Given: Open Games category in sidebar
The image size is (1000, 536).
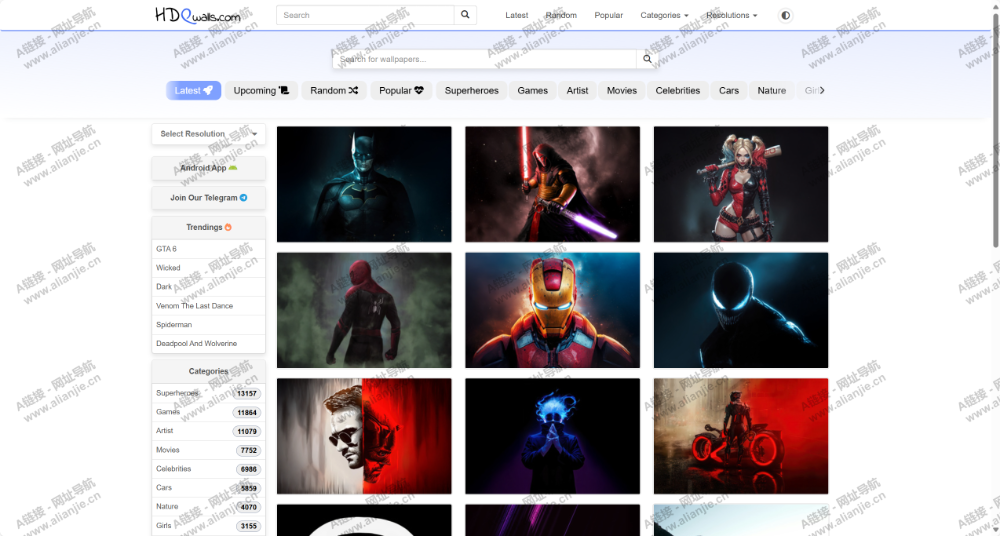Looking at the screenshot, I should [209, 412].
